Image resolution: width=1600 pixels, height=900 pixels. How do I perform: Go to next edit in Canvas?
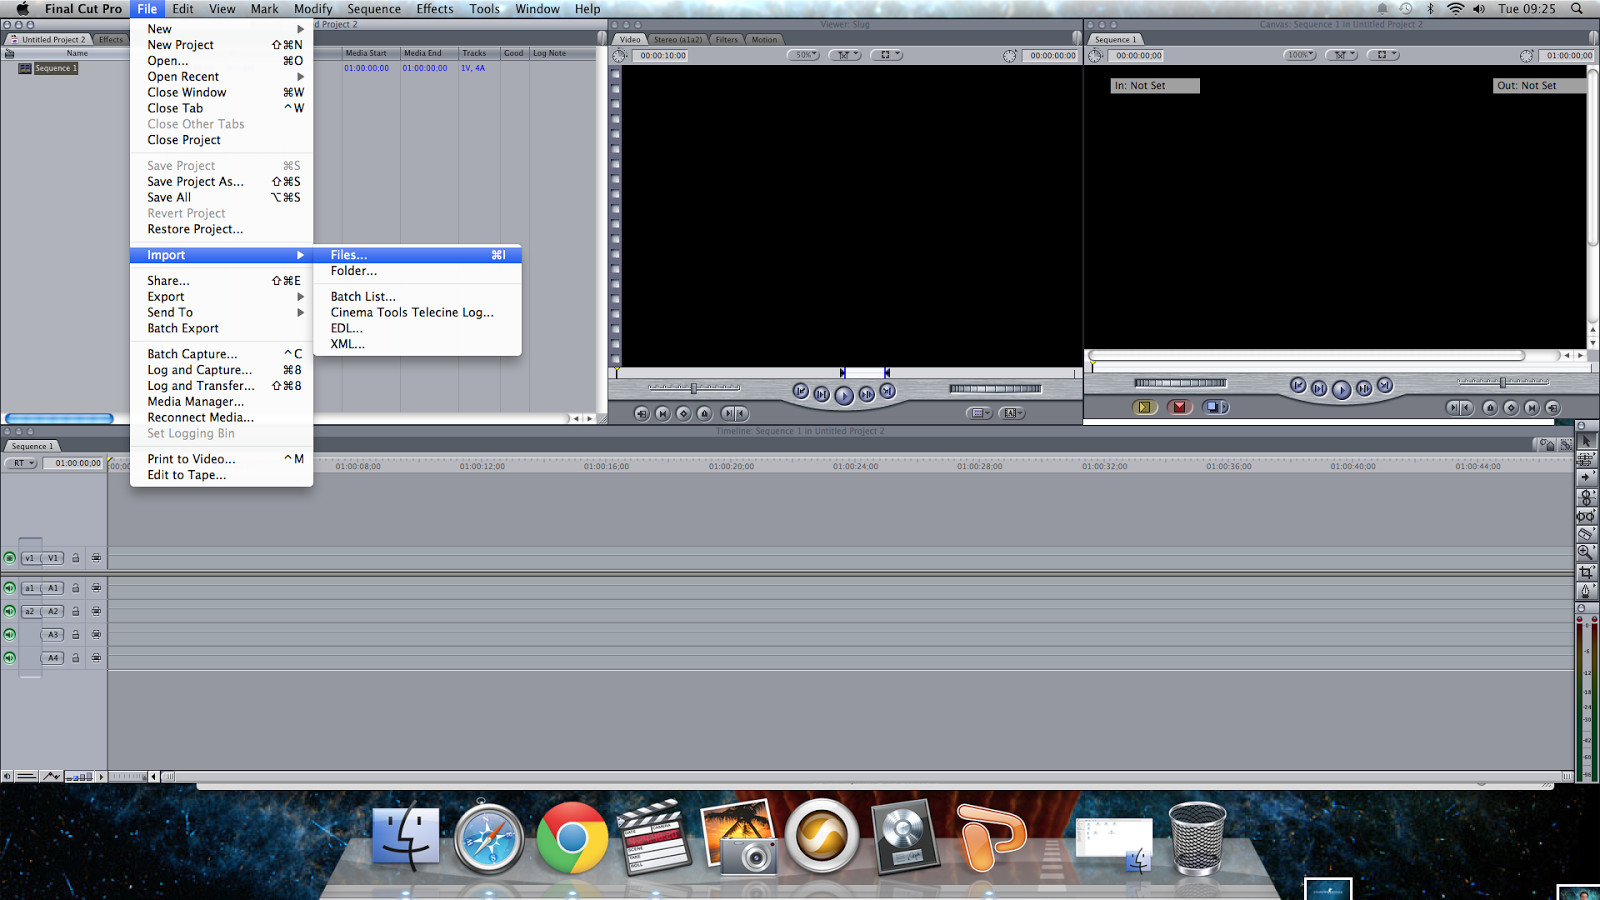pos(1385,385)
